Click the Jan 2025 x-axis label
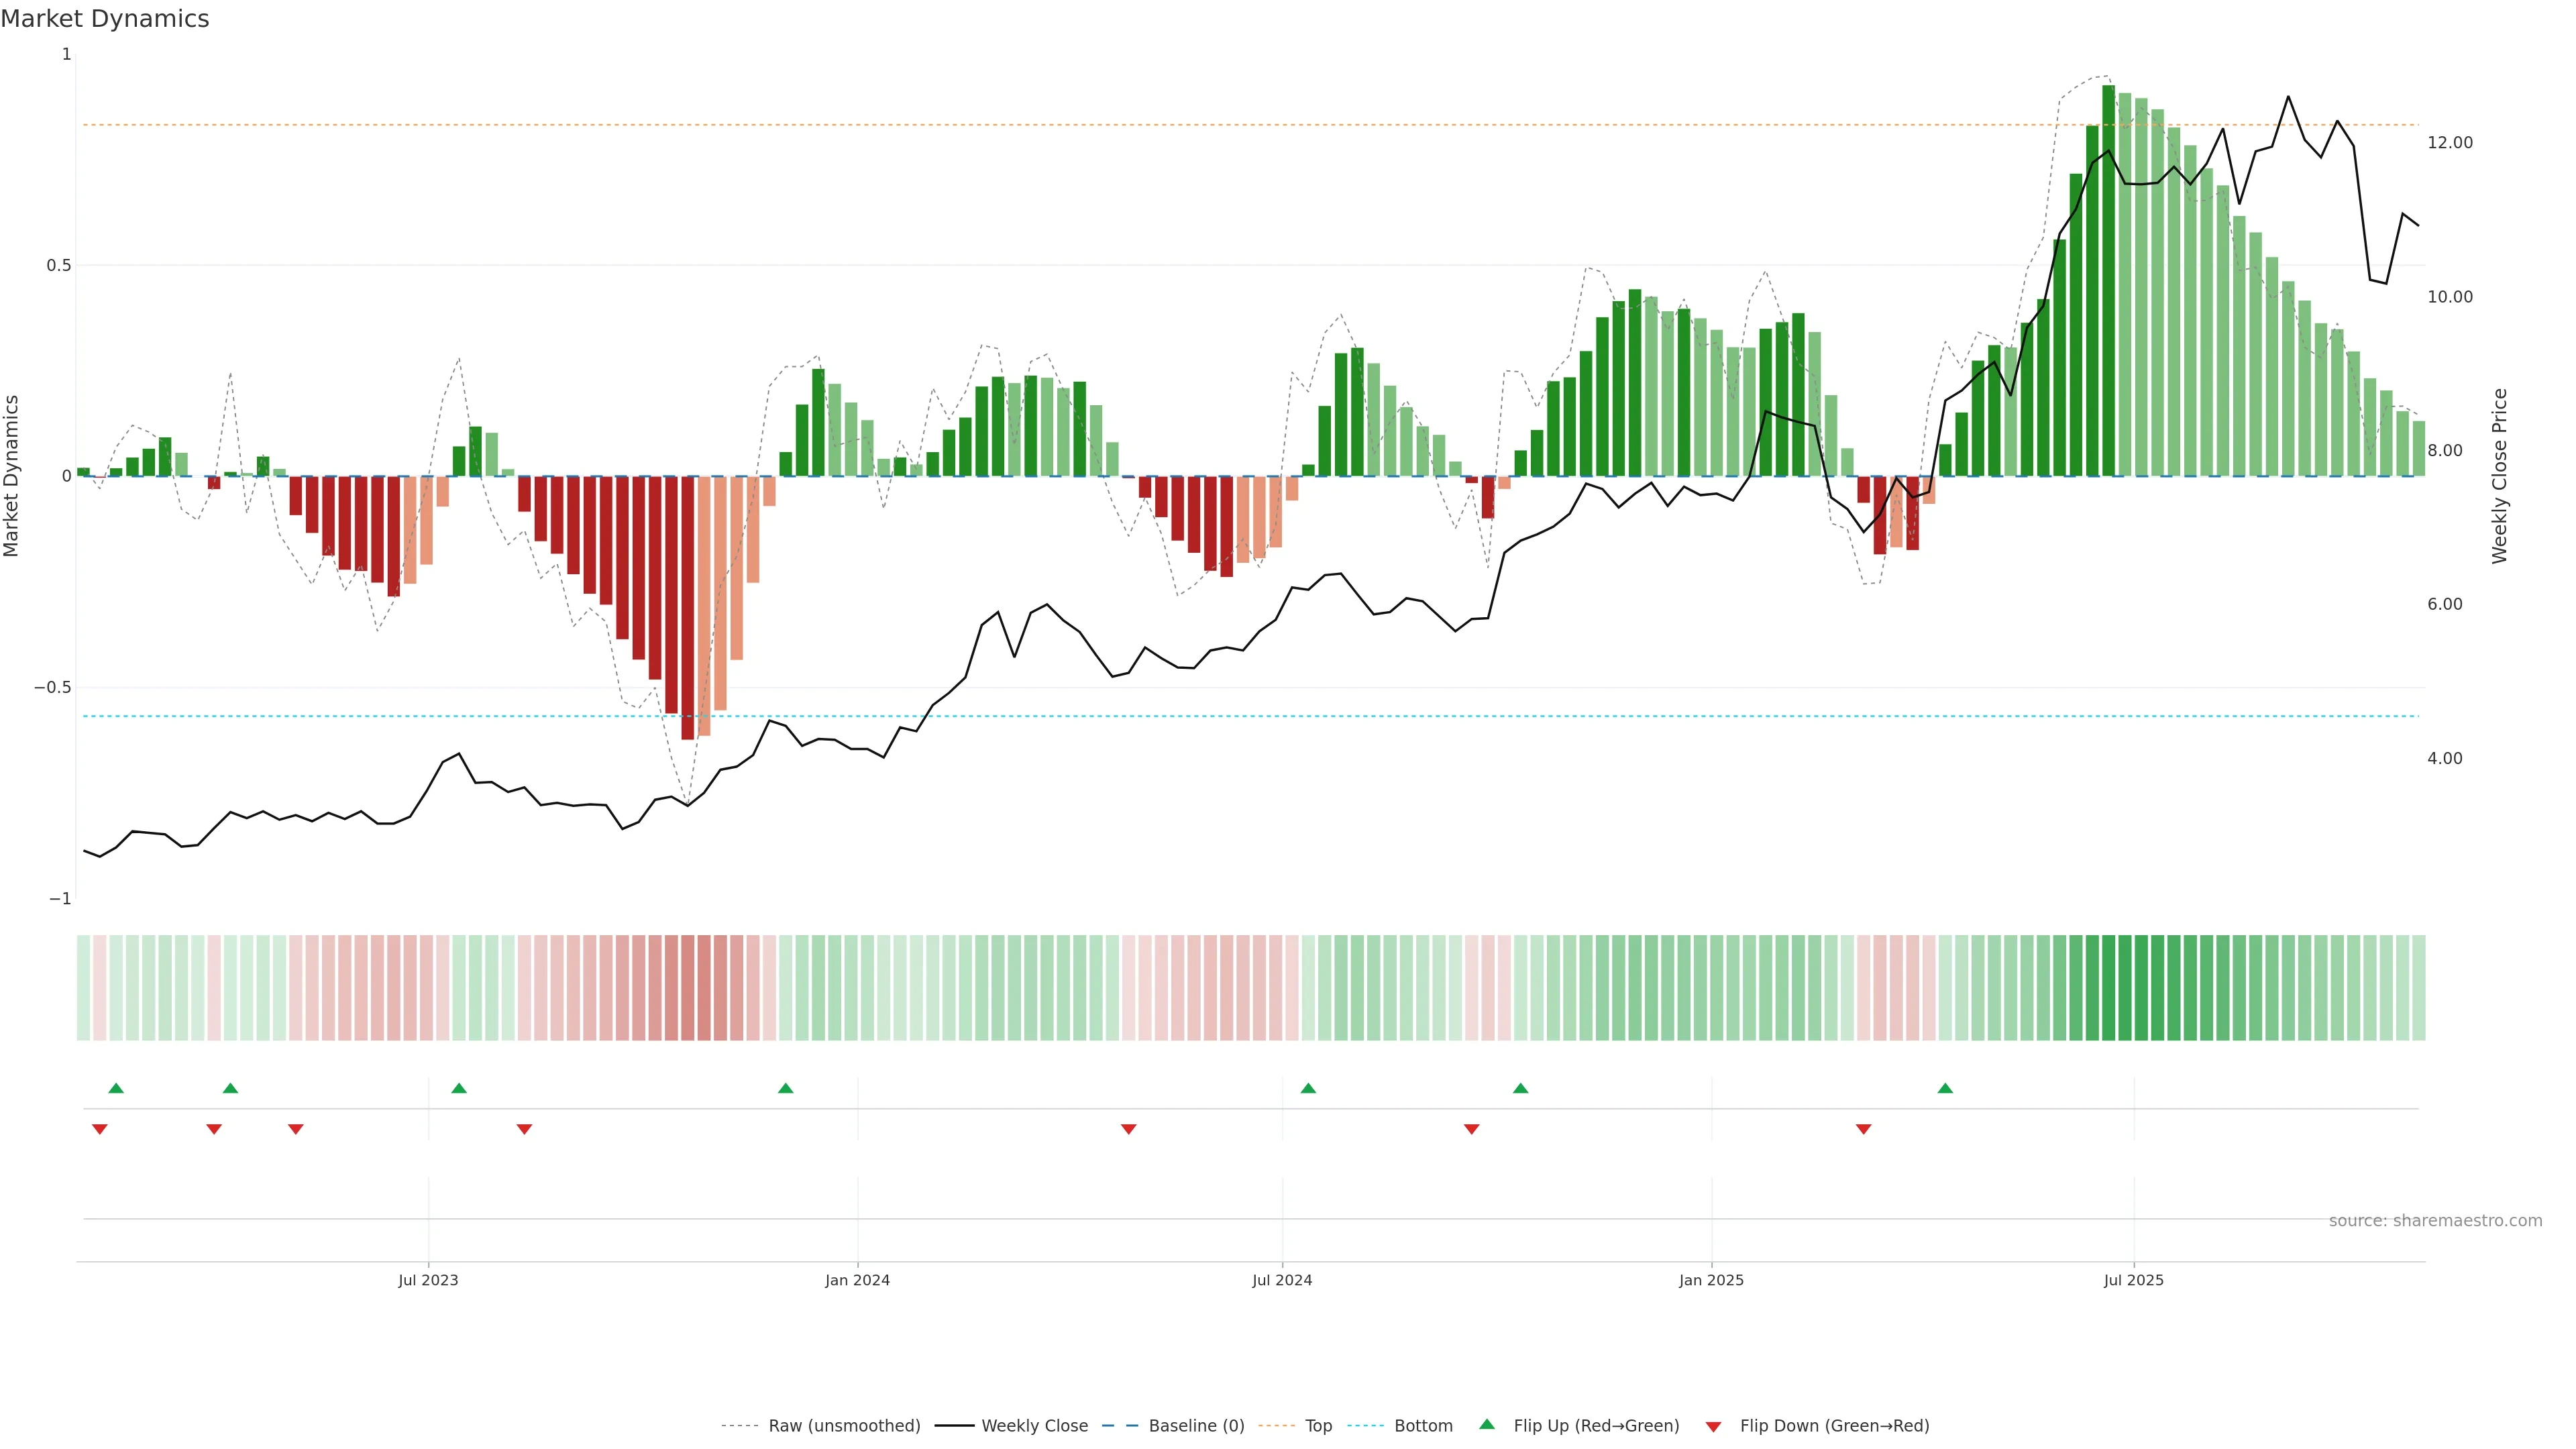This screenshot has width=2576, height=1449. [x=1711, y=1280]
